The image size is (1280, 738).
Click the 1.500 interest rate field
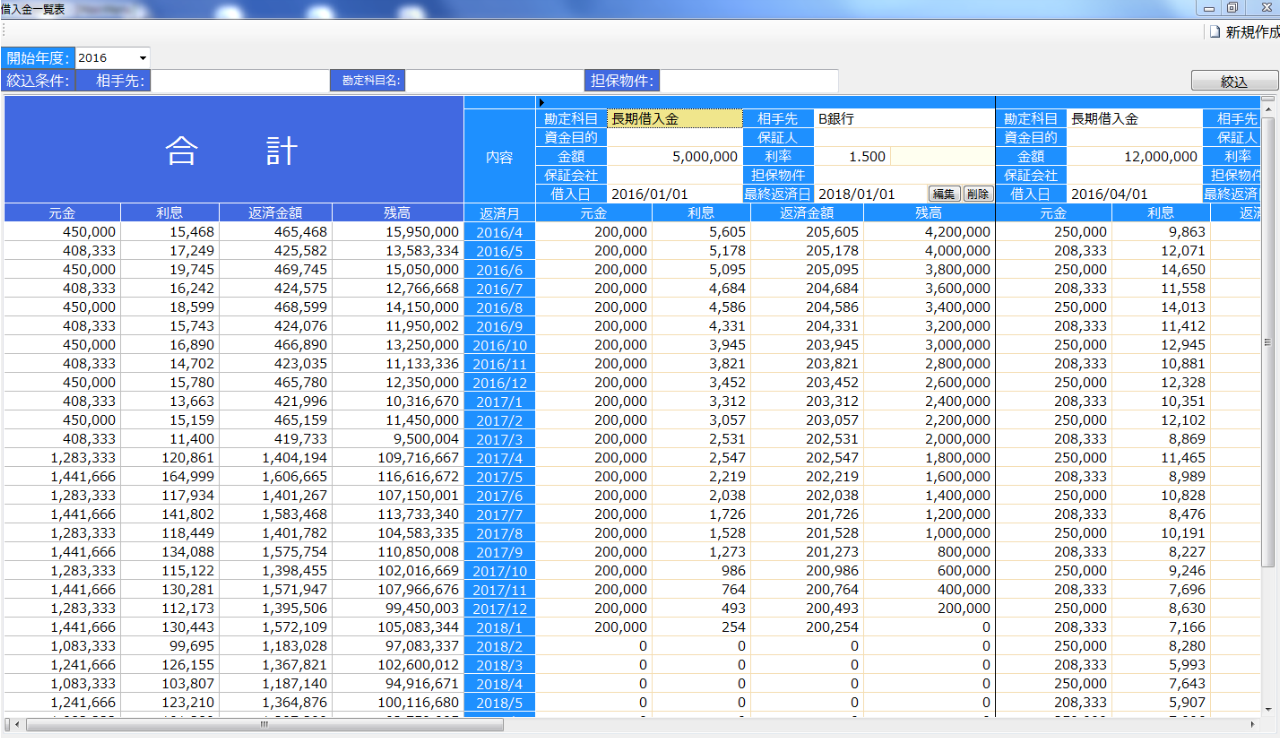pyautogui.click(x=851, y=156)
